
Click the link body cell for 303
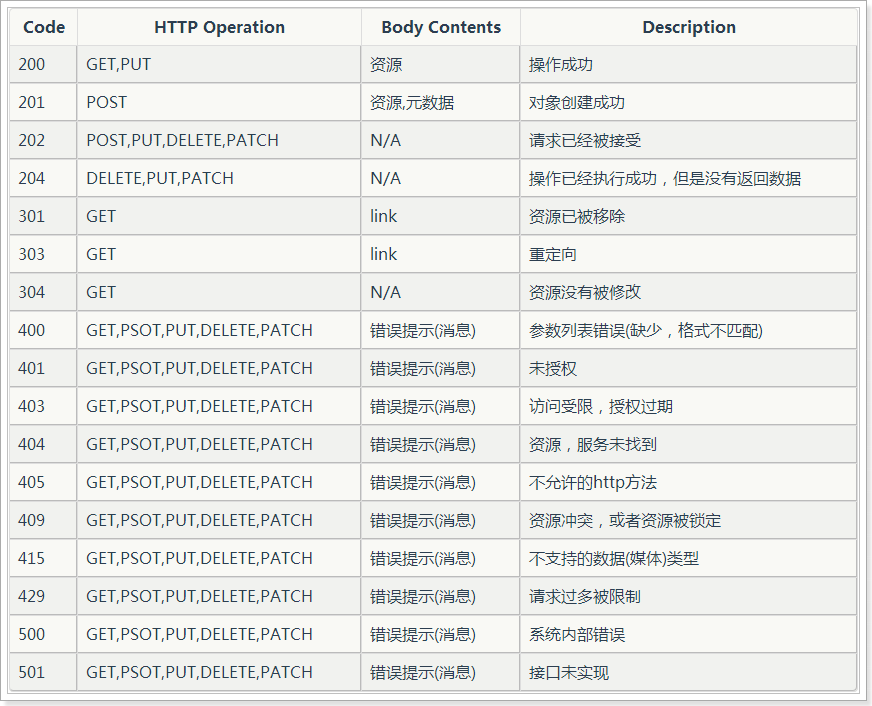click(440, 254)
